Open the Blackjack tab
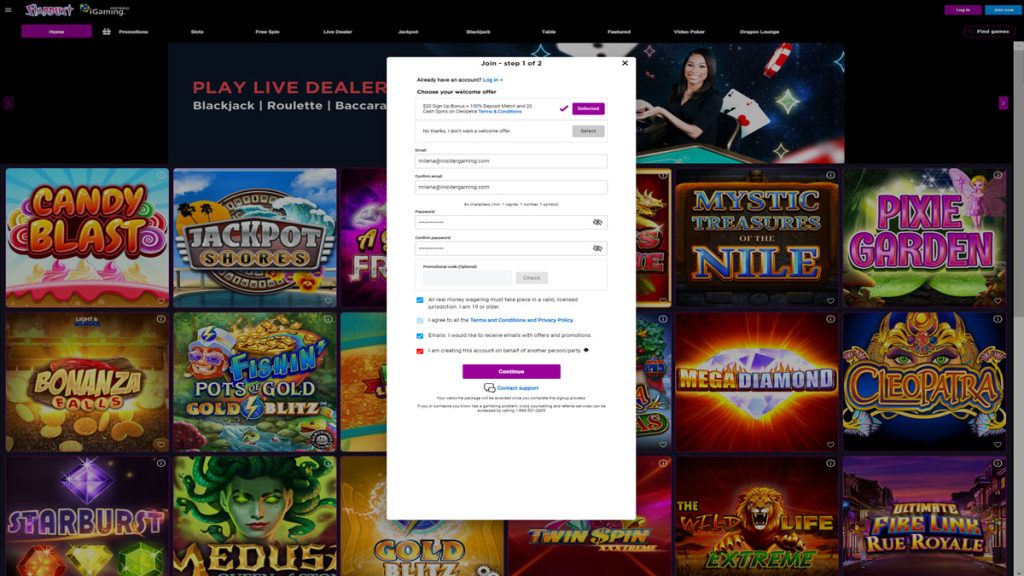The width and height of the screenshot is (1024, 576). (x=478, y=31)
